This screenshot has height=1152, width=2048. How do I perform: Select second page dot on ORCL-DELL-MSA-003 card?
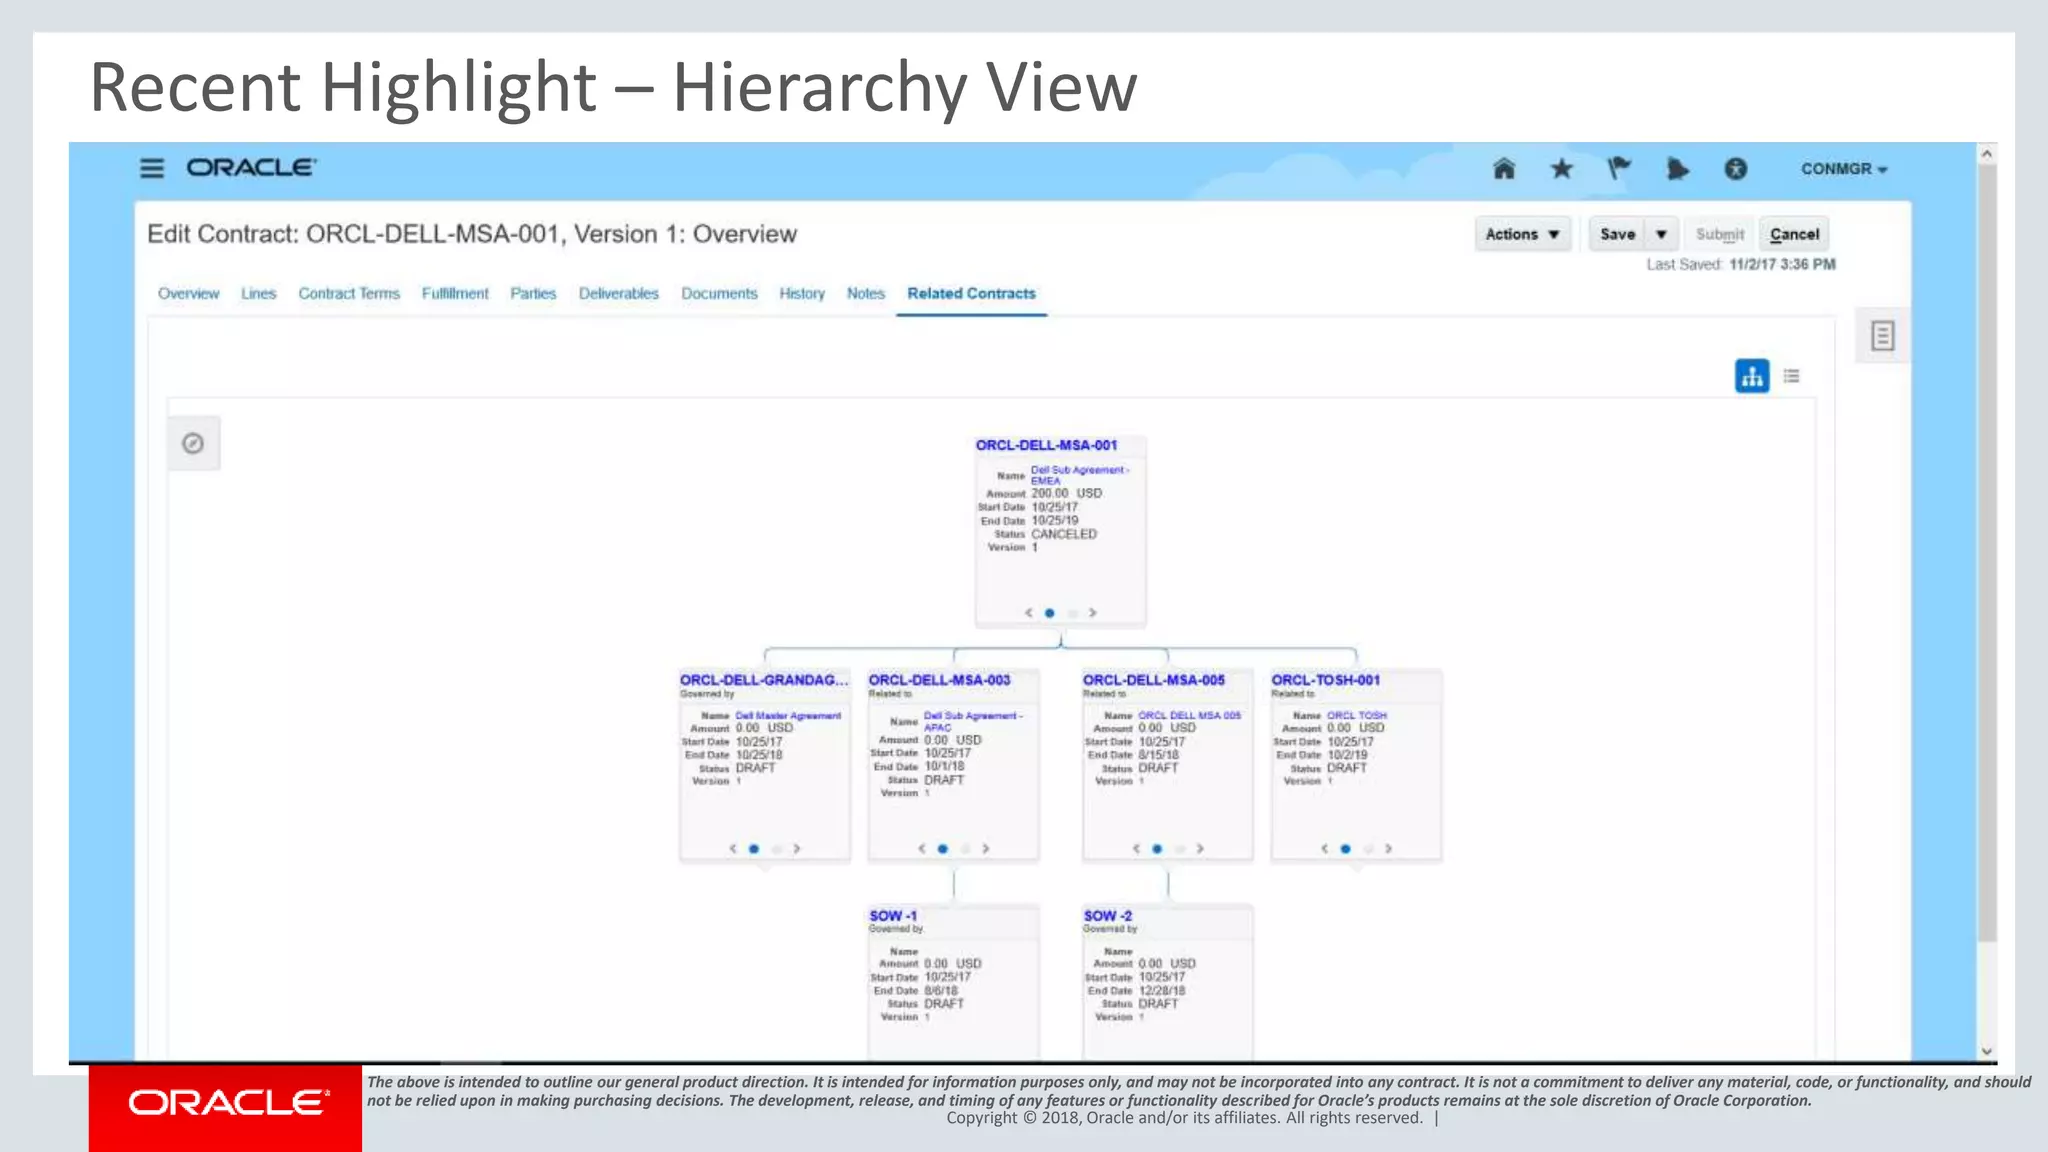pyautogui.click(x=965, y=848)
